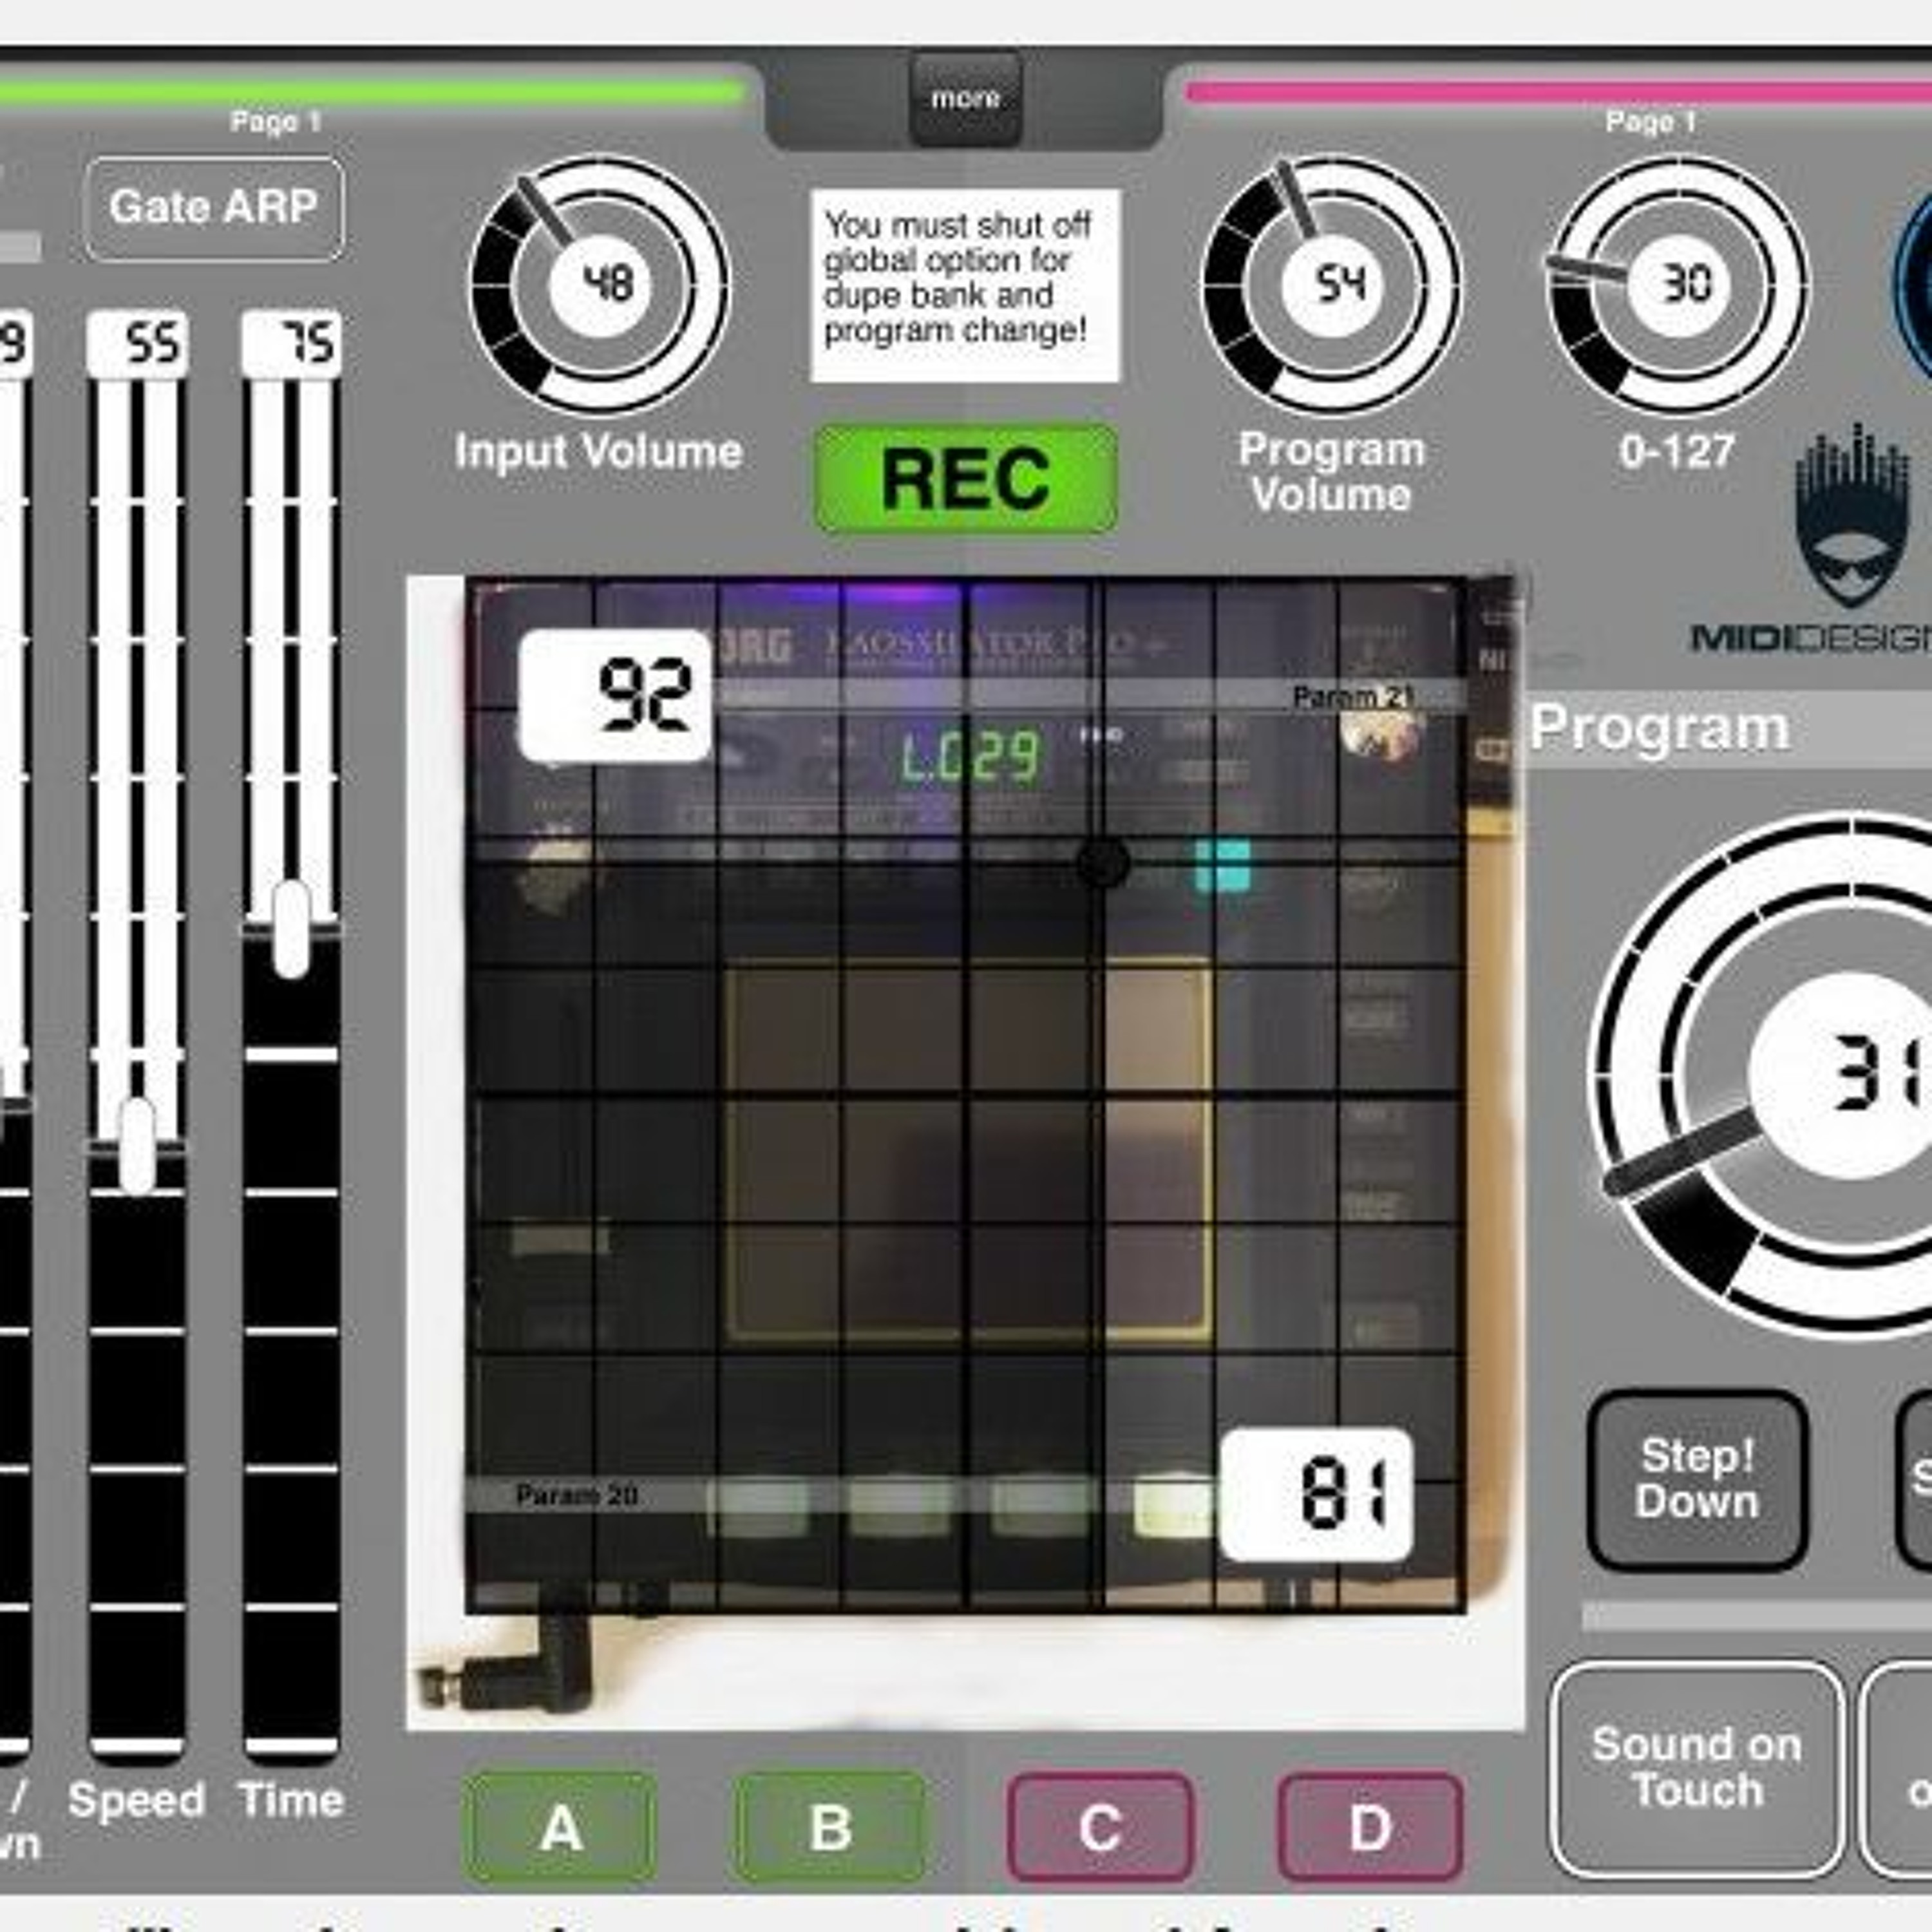Click the Input Volume knob
This screenshot has height=1932, width=1932.
[600, 285]
